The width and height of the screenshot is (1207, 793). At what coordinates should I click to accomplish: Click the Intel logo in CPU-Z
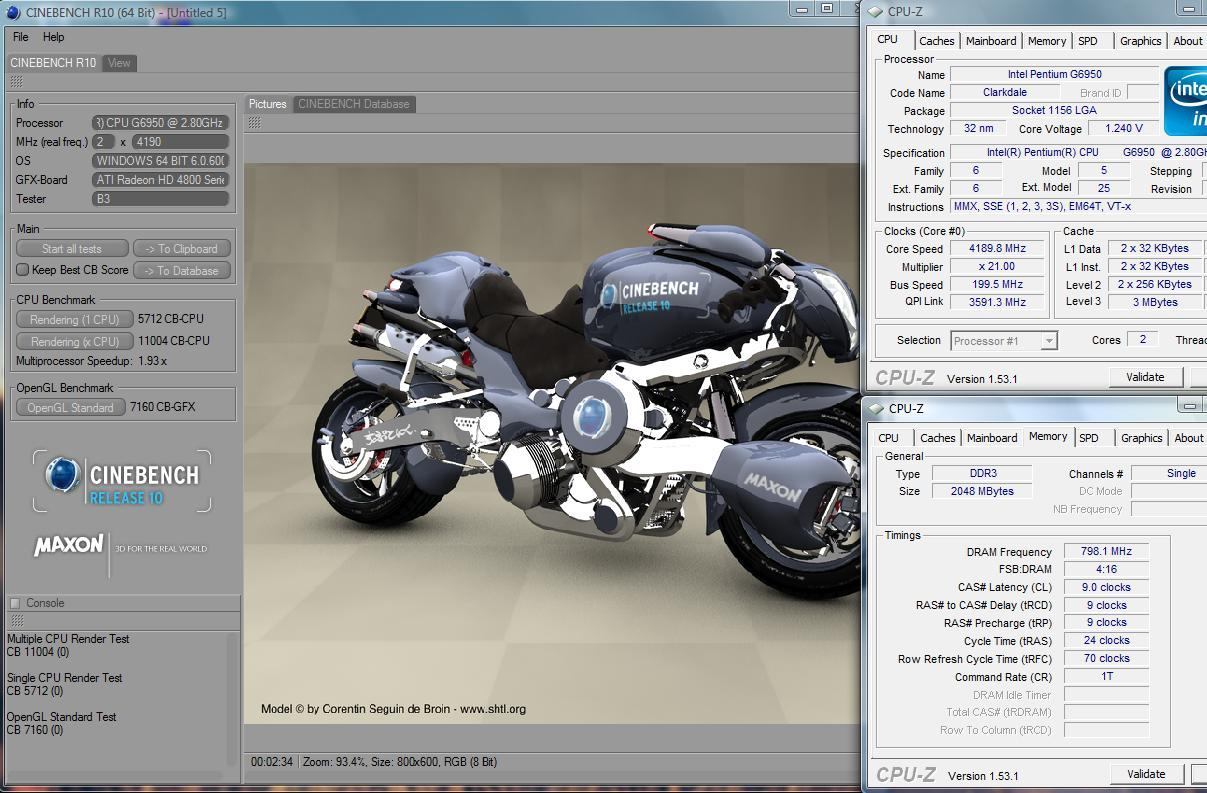tap(1185, 103)
